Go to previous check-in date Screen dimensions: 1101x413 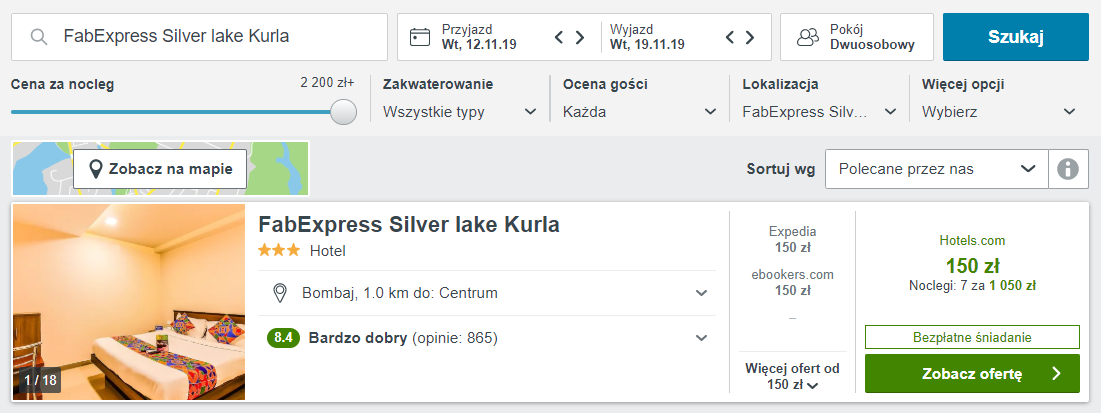pos(561,38)
